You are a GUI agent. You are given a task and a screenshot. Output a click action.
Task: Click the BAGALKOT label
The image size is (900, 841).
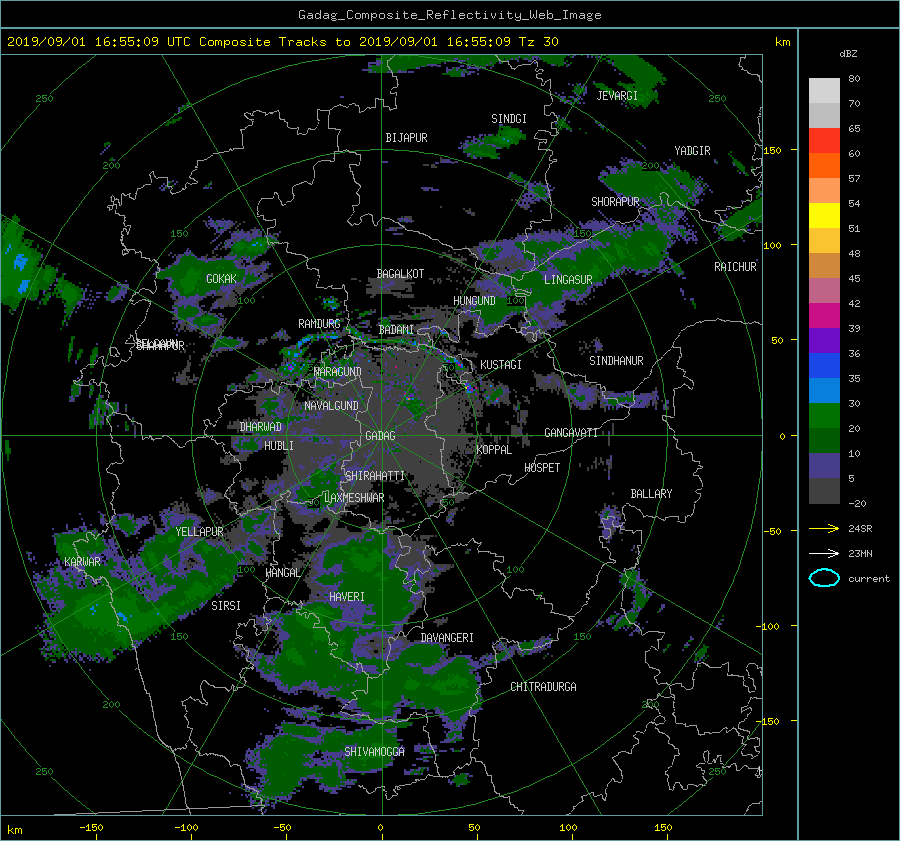coord(400,274)
